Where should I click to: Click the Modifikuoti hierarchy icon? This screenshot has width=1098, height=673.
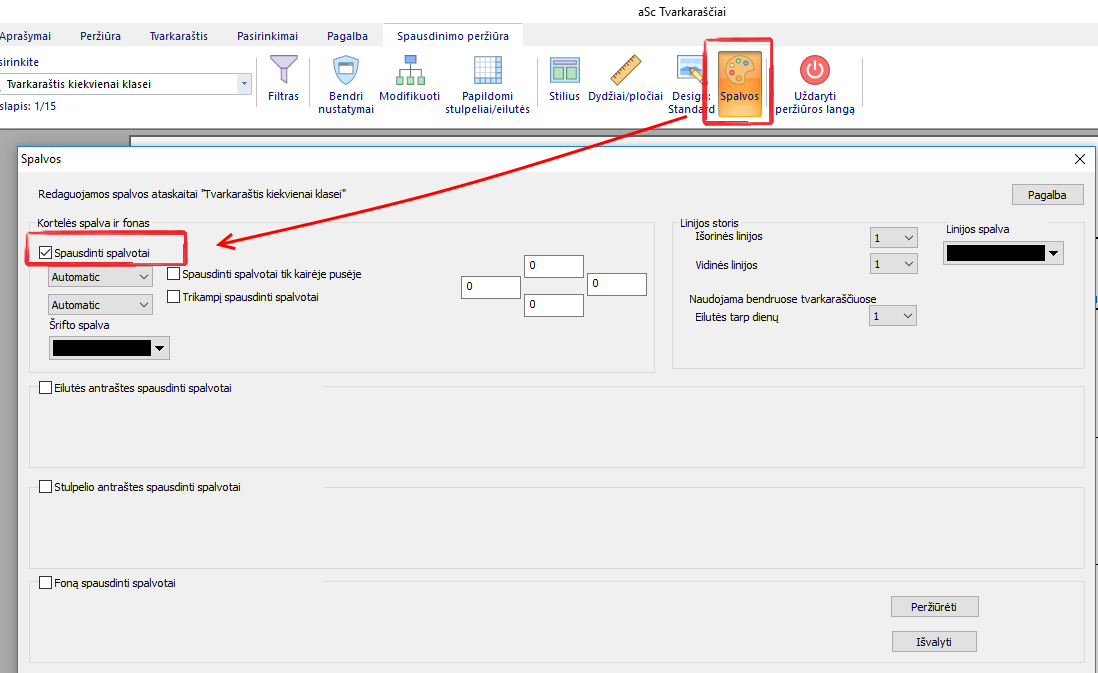click(x=409, y=72)
